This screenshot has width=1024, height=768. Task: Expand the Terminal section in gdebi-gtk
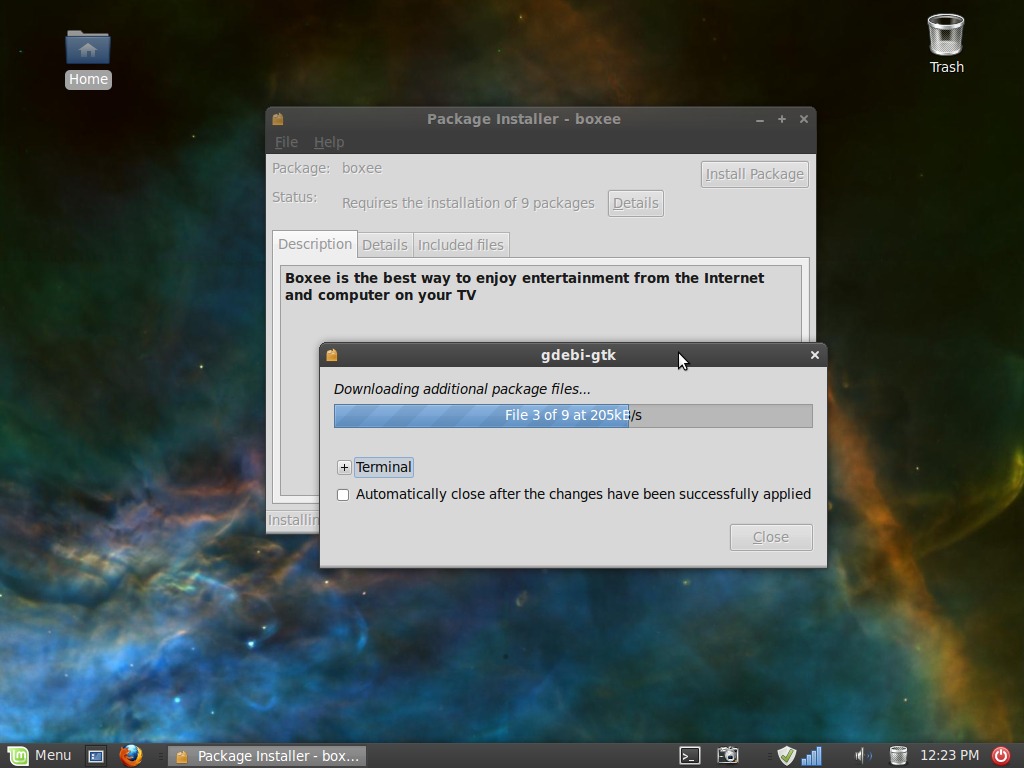[344, 467]
